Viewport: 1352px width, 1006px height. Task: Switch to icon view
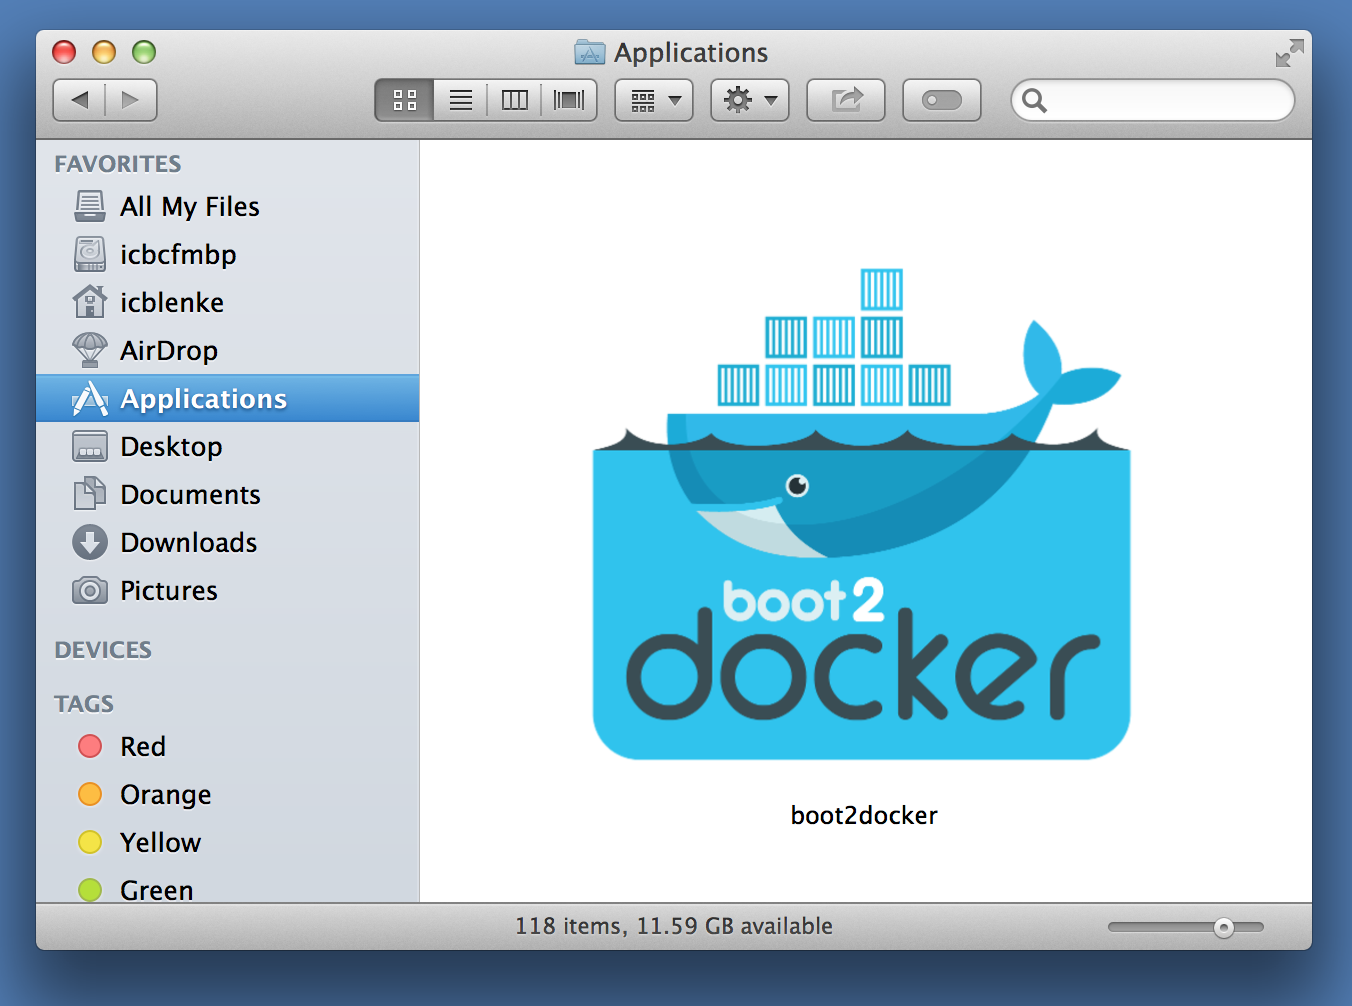[x=405, y=100]
